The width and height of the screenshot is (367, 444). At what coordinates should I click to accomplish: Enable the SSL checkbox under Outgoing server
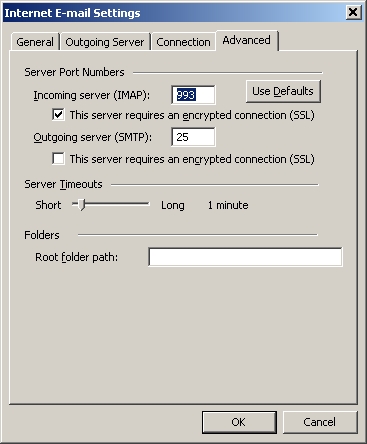pos(59,159)
